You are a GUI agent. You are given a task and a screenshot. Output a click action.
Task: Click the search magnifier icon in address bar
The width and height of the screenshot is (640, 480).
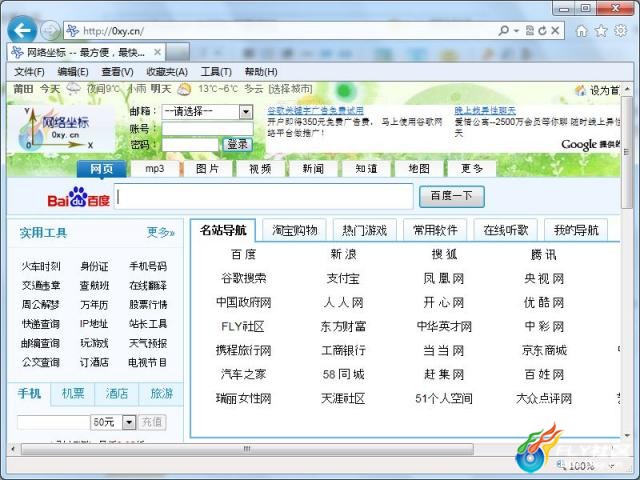[504, 30]
